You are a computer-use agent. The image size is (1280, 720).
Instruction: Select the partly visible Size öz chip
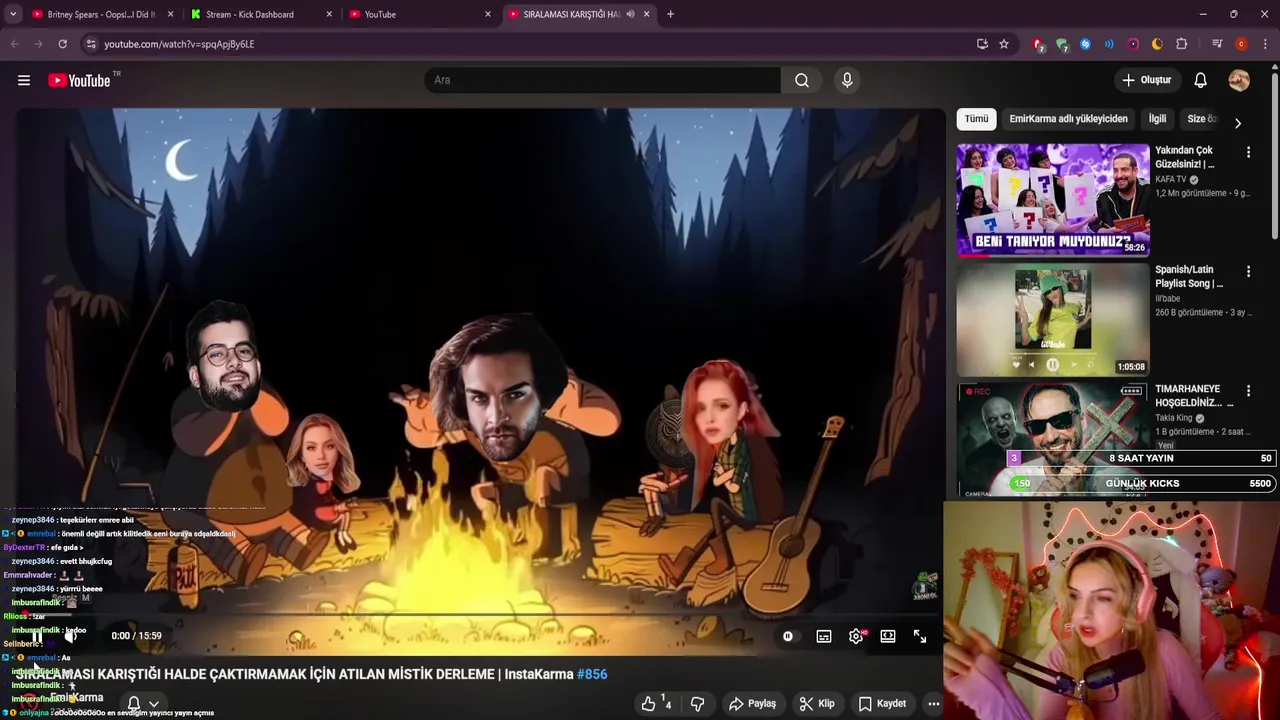click(1201, 119)
